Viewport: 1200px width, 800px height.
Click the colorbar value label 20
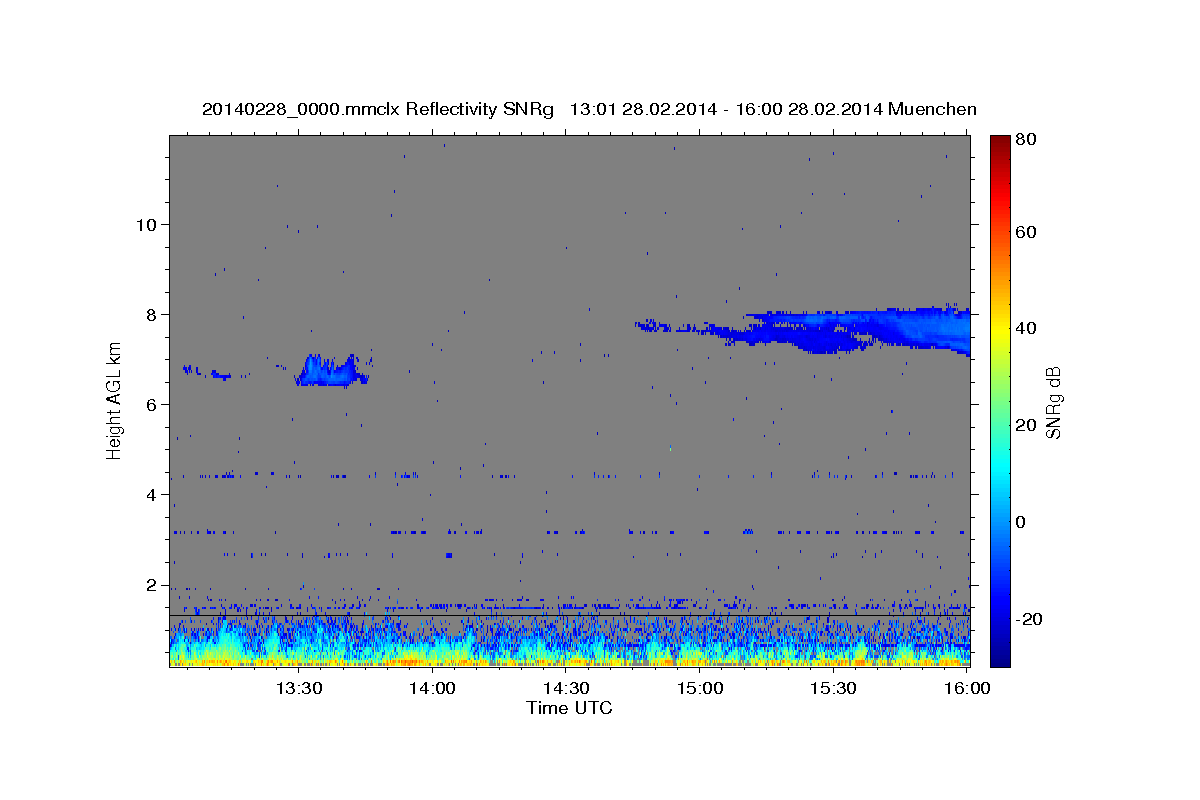click(x=1028, y=425)
